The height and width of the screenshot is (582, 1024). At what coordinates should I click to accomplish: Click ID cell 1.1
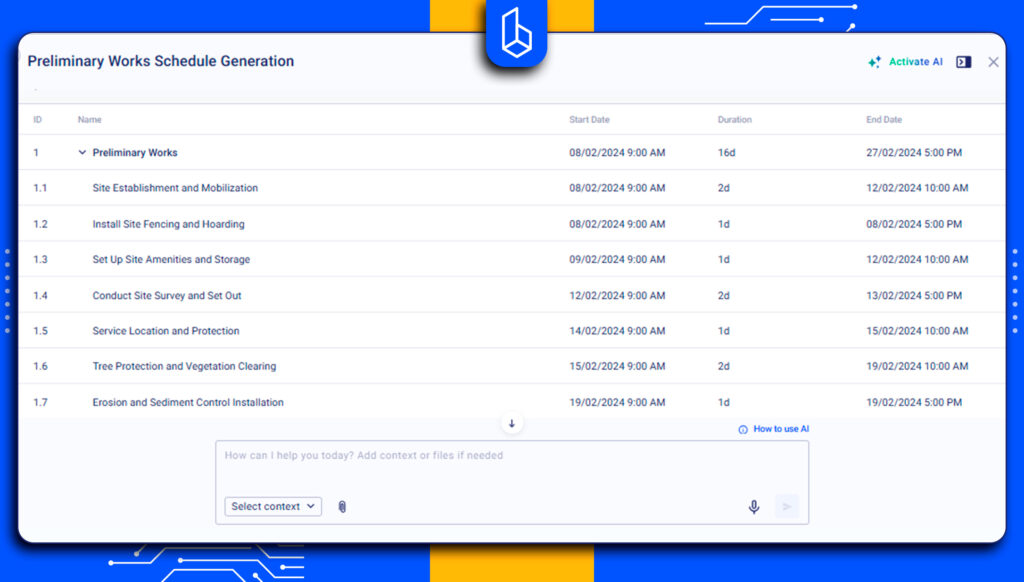click(x=40, y=187)
